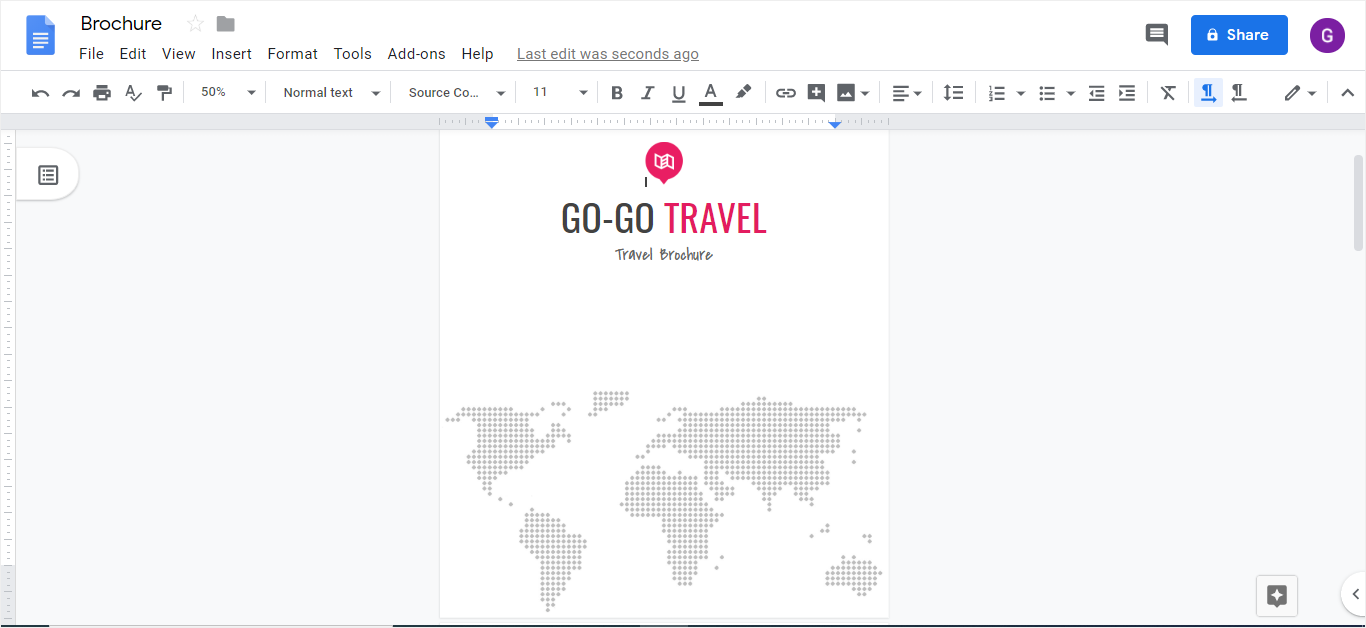Select the Undo icon
Viewport: 1366px width, 628px height.
tap(40, 92)
